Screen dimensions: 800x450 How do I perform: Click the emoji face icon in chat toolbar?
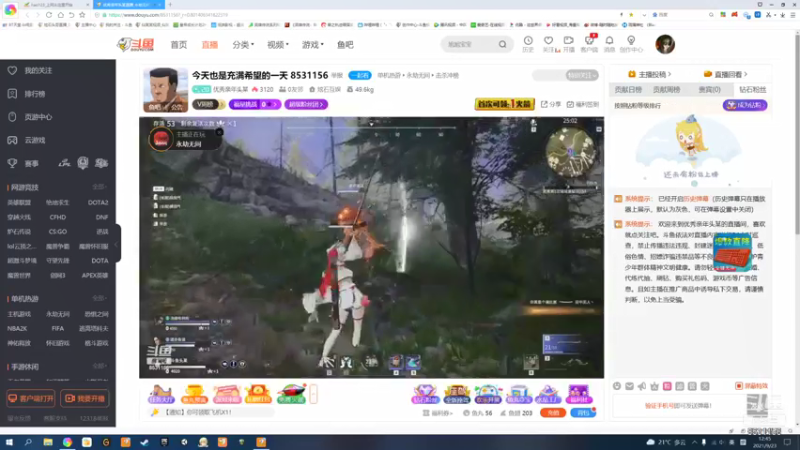coord(617,386)
